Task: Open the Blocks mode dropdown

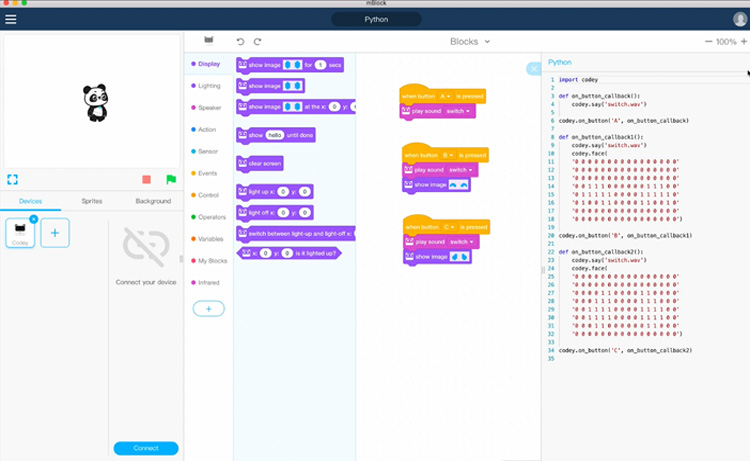Action: click(x=470, y=42)
